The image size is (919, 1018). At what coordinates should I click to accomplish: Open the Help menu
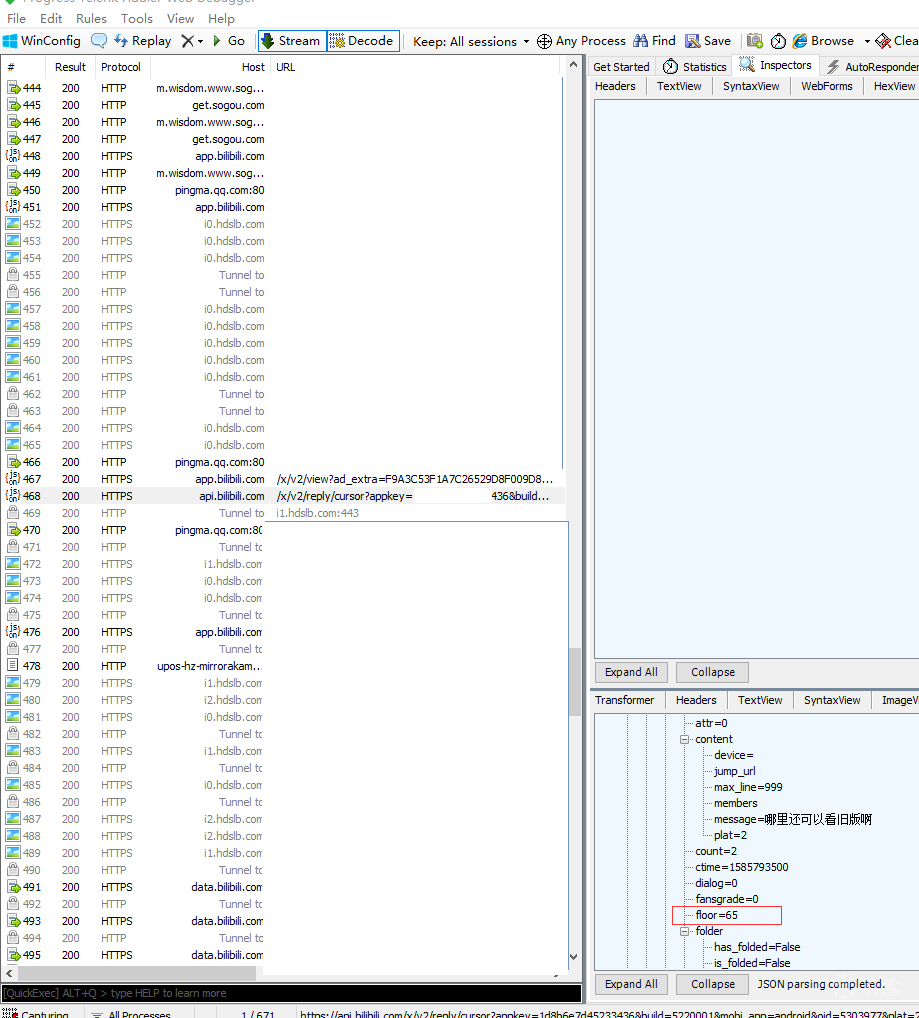221,19
